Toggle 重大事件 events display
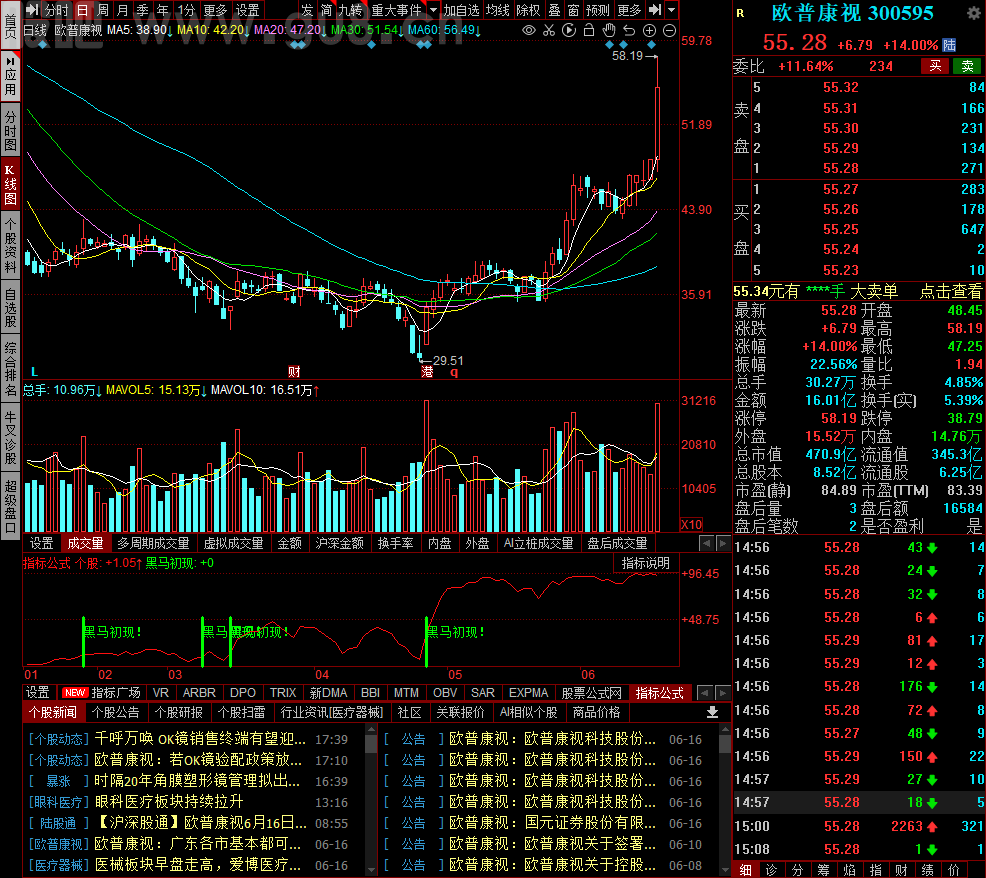986x878 pixels. [x=396, y=10]
